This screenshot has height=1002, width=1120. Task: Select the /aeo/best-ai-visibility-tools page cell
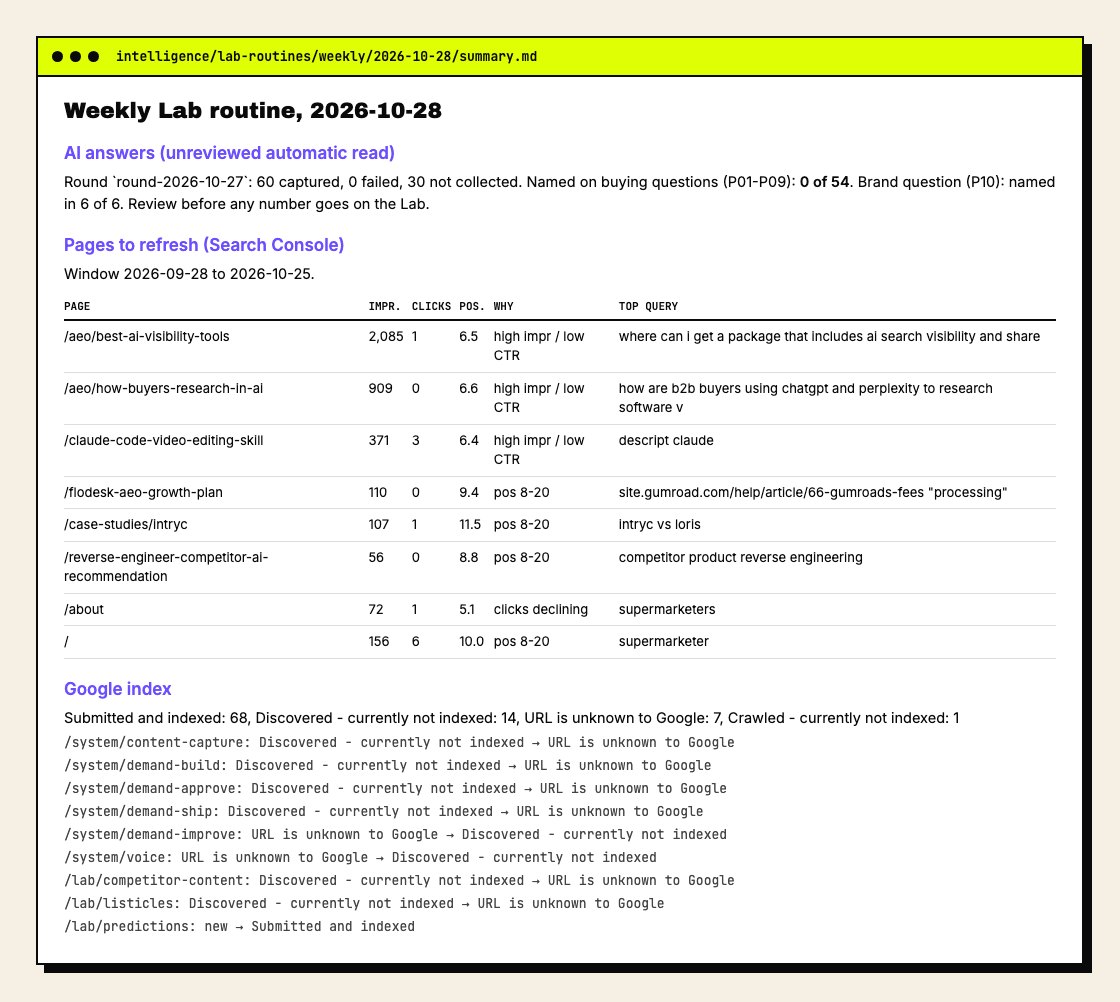pyautogui.click(x=147, y=336)
